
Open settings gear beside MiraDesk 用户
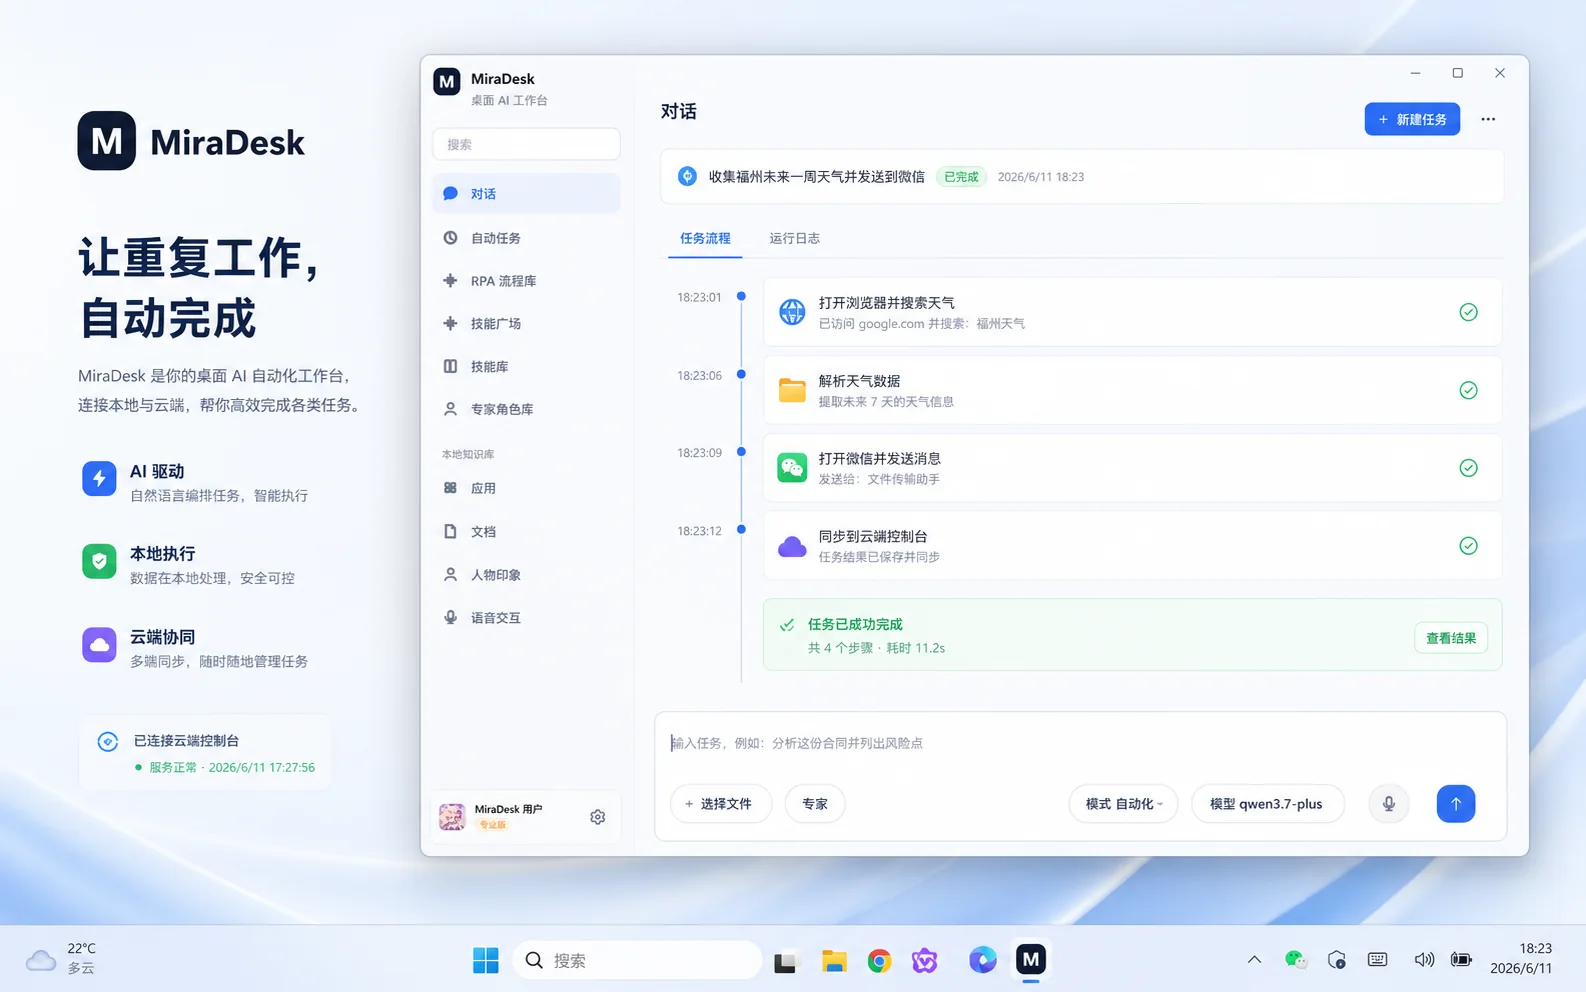point(598,817)
